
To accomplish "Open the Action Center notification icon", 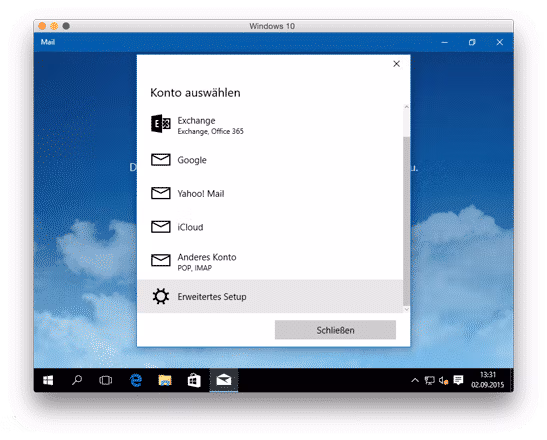I will (458, 380).
